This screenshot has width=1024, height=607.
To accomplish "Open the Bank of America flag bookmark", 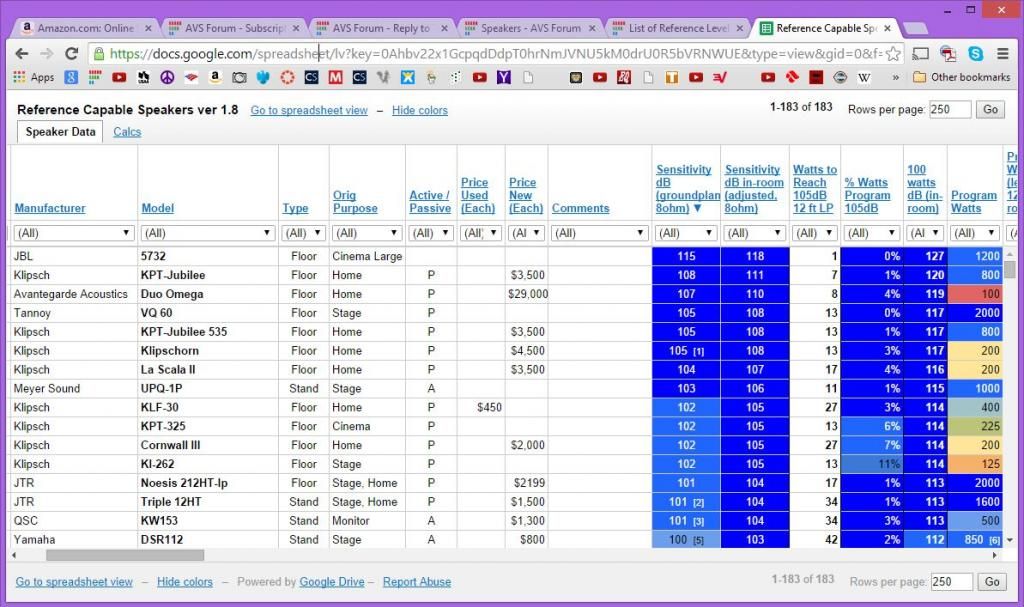I will pyautogui.click(x=191, y=77).
